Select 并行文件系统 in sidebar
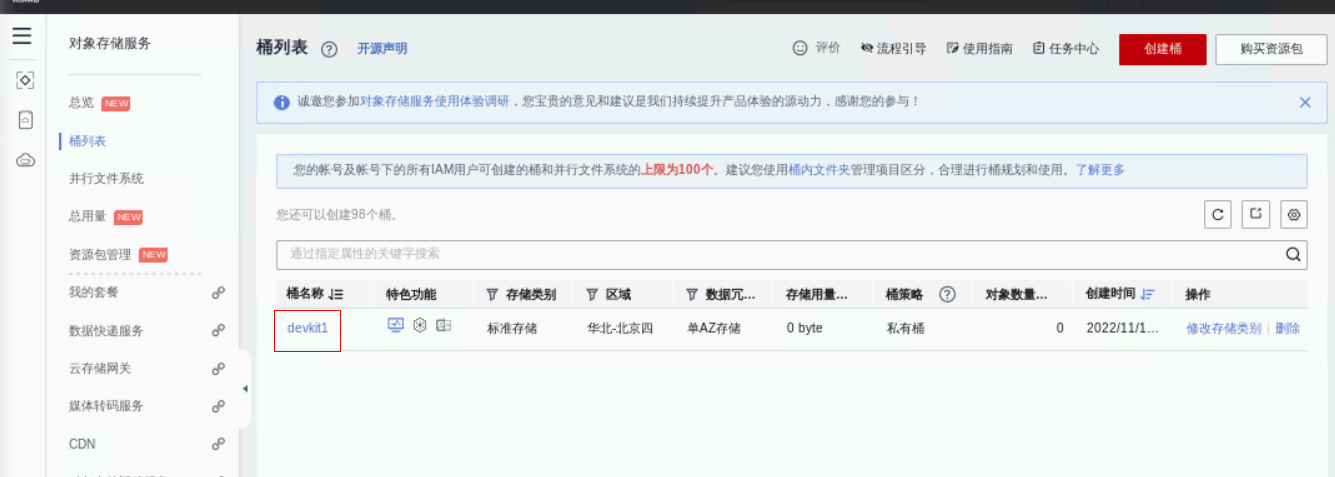 (106, 178)
